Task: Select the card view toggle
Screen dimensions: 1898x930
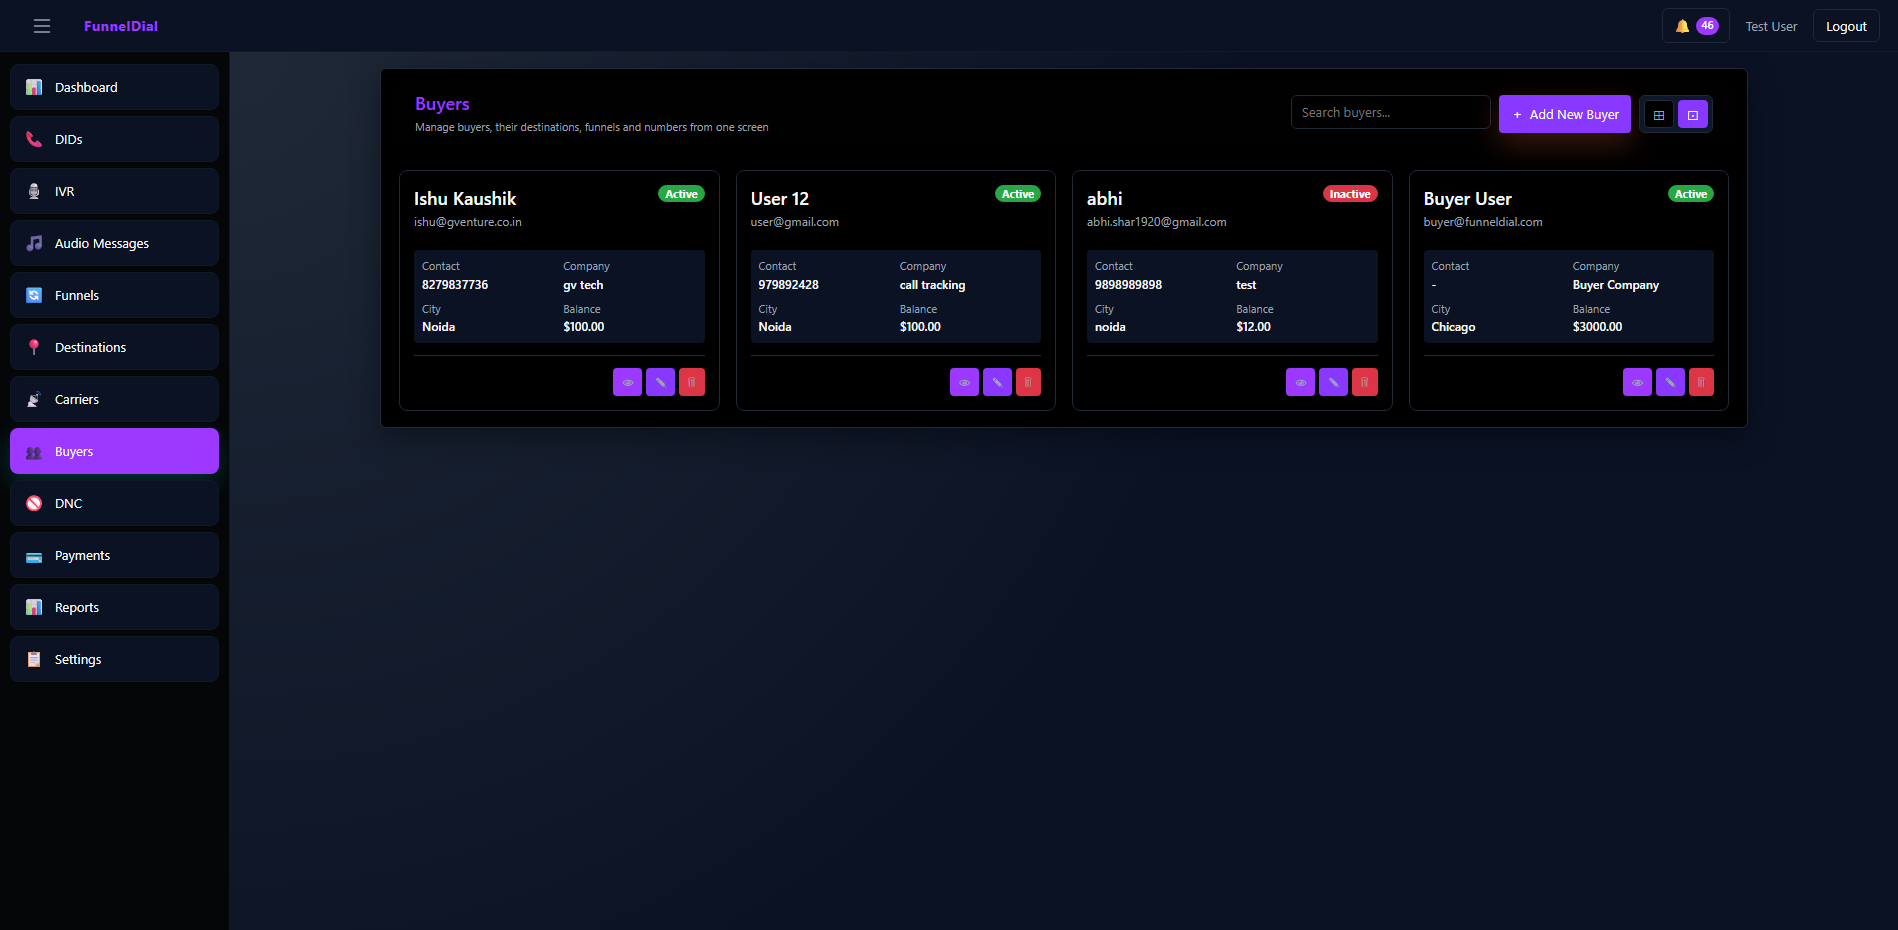Action: [x=1693, y=115]
